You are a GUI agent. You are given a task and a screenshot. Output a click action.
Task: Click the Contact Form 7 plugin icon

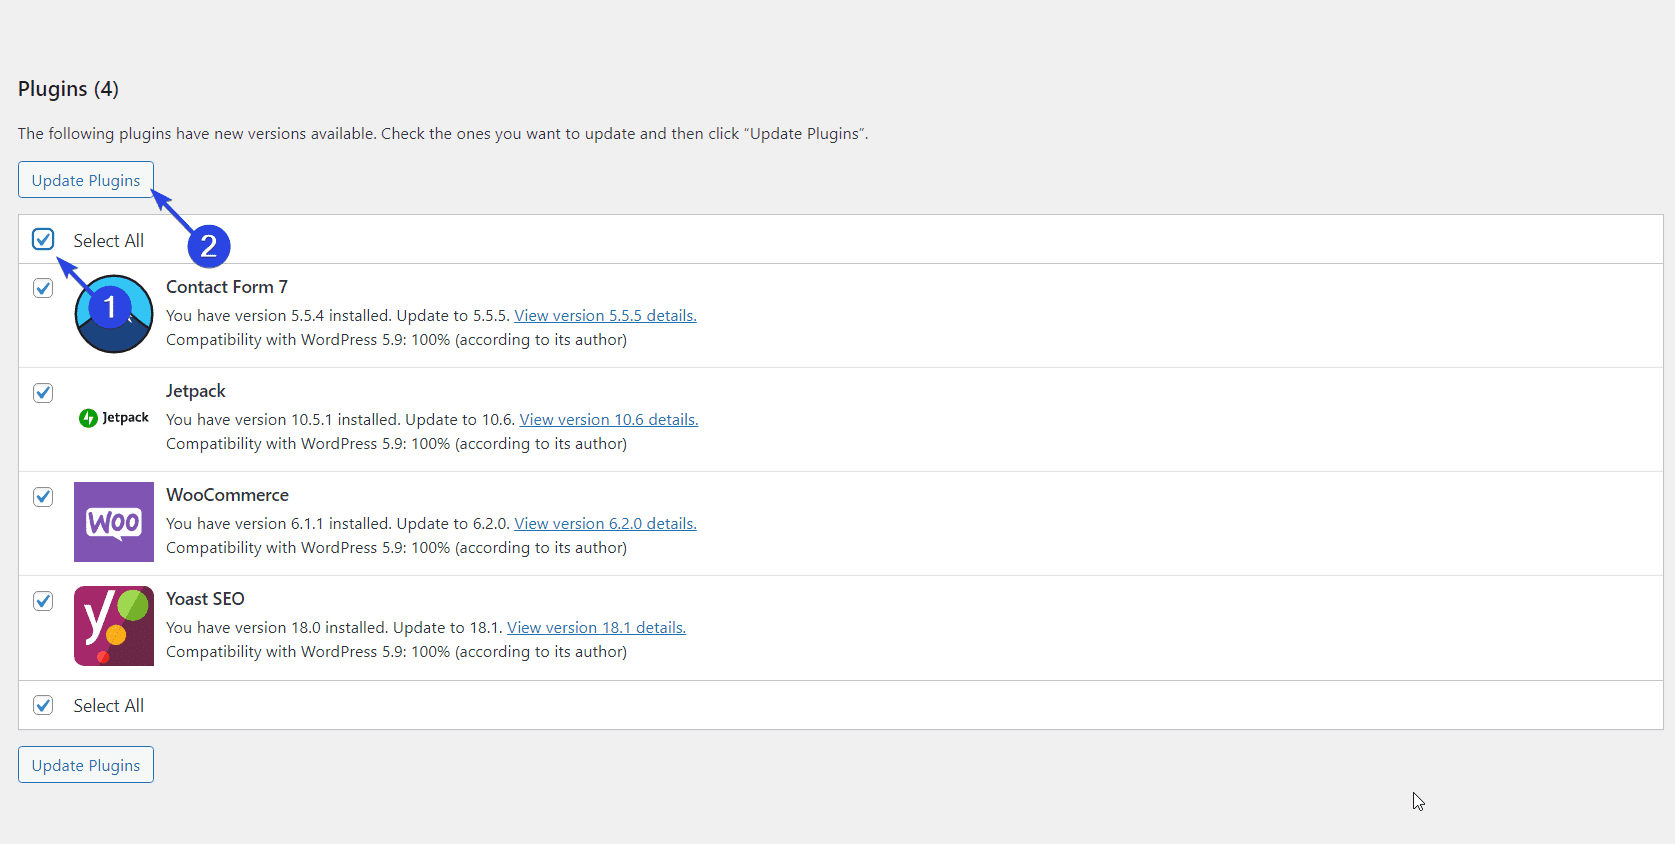pyautogui.click(x=114, y=314)
